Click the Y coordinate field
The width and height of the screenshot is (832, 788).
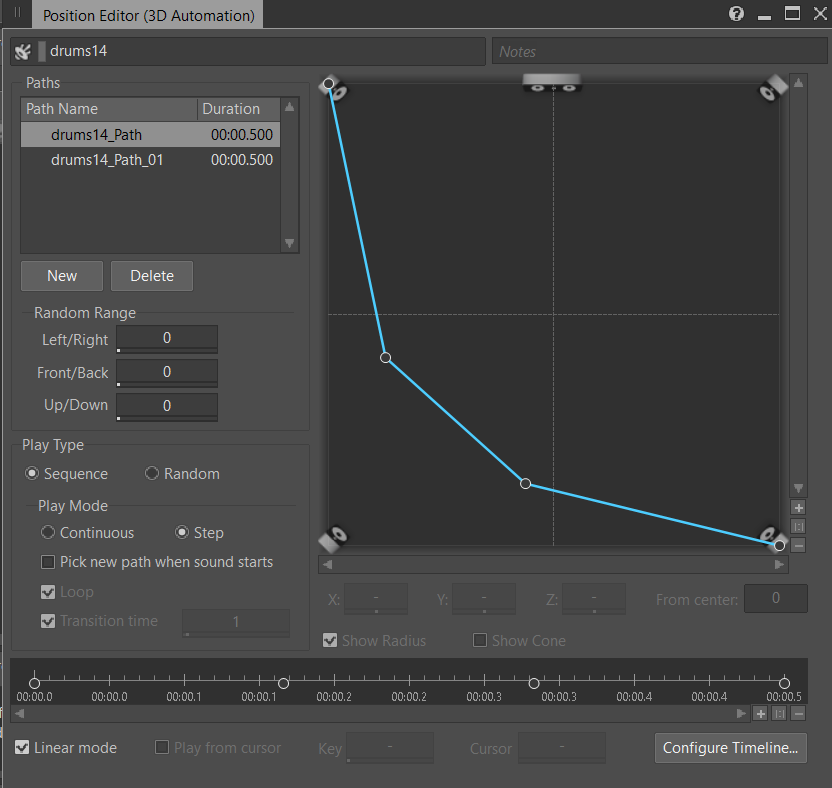click(x=483, y=599)
